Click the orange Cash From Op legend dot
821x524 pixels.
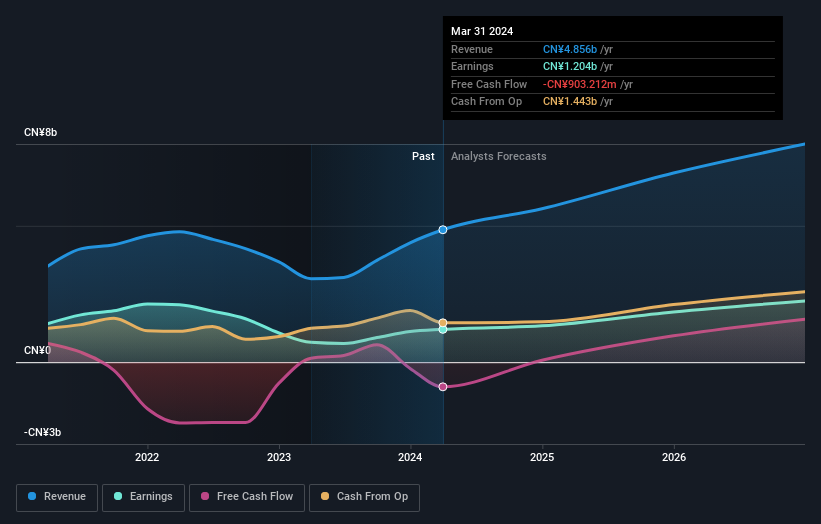pos(325,496)
